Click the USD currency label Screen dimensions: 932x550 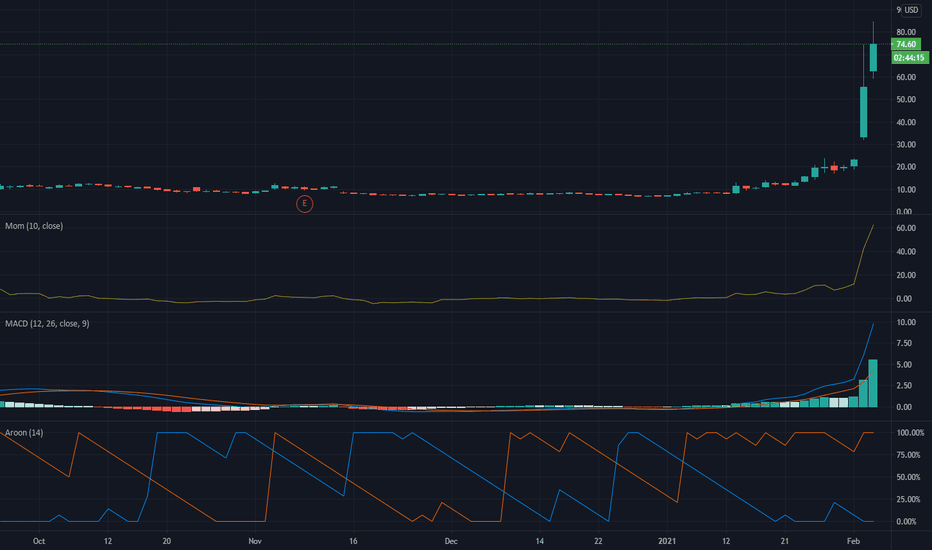911,10
